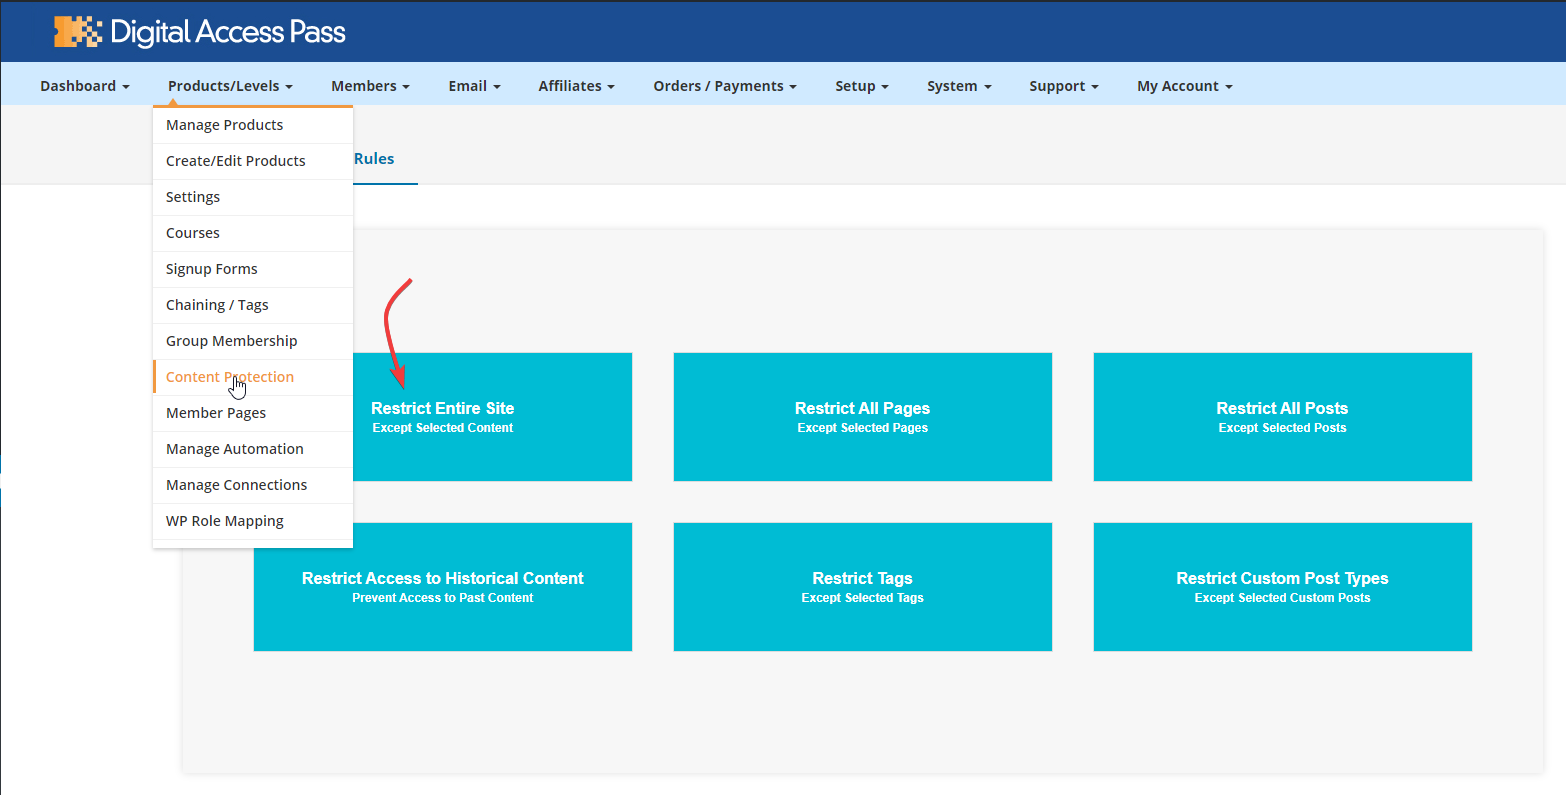Switch to the Rules tab

point(374,159)
